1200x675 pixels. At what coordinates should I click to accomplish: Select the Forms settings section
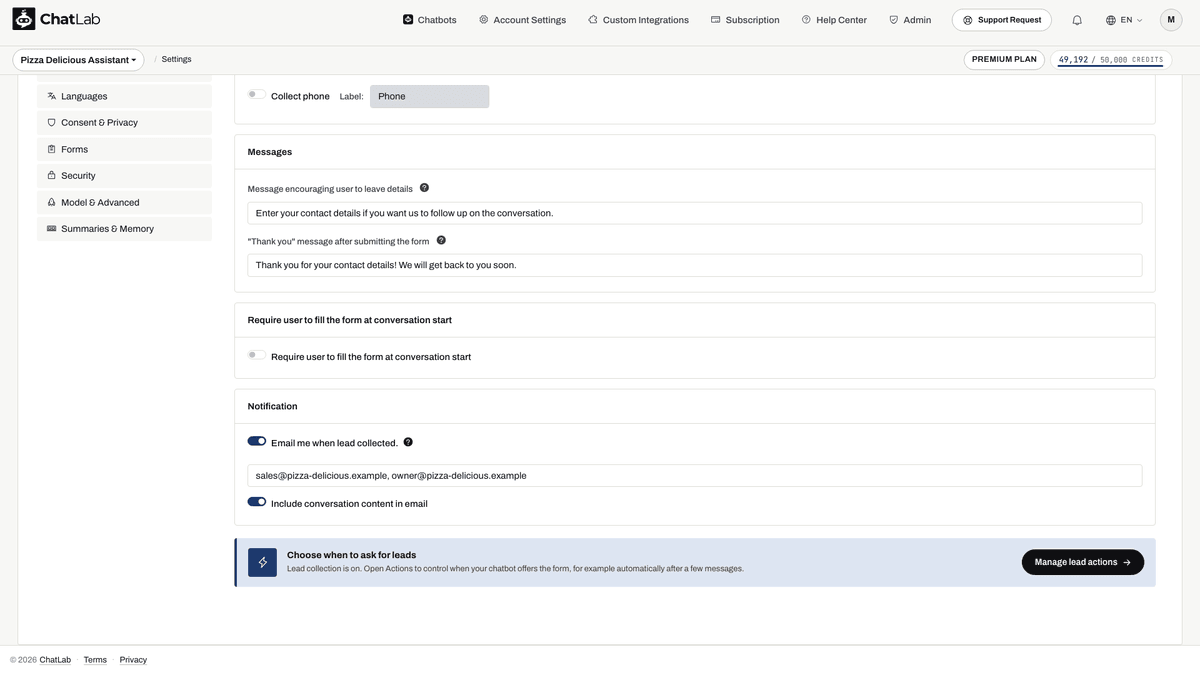(x=124, y=149)
